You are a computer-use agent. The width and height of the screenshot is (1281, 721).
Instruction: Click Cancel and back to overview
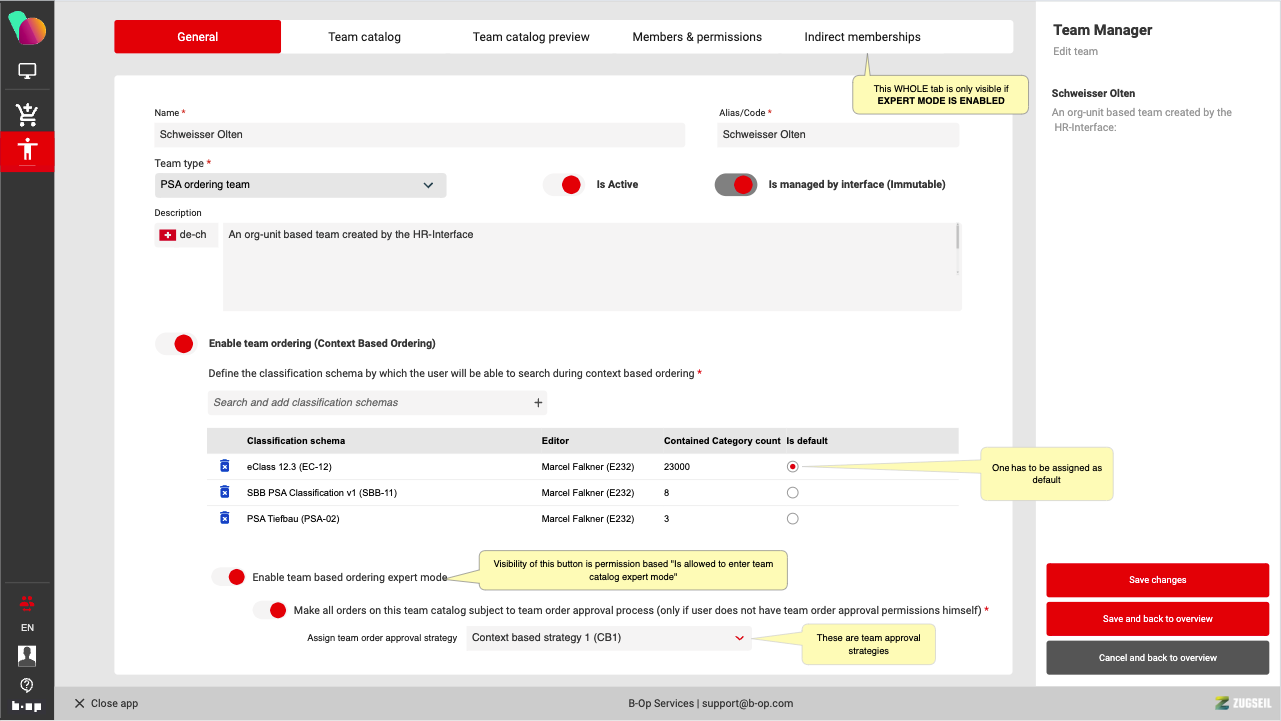click(1157, 658)
